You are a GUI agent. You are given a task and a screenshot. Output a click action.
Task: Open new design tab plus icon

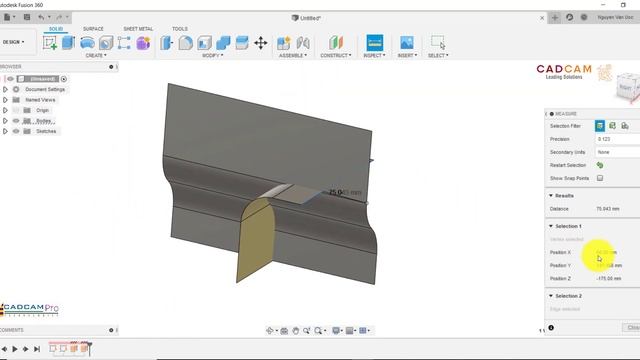pyautogui.click(x=555, y=18)
